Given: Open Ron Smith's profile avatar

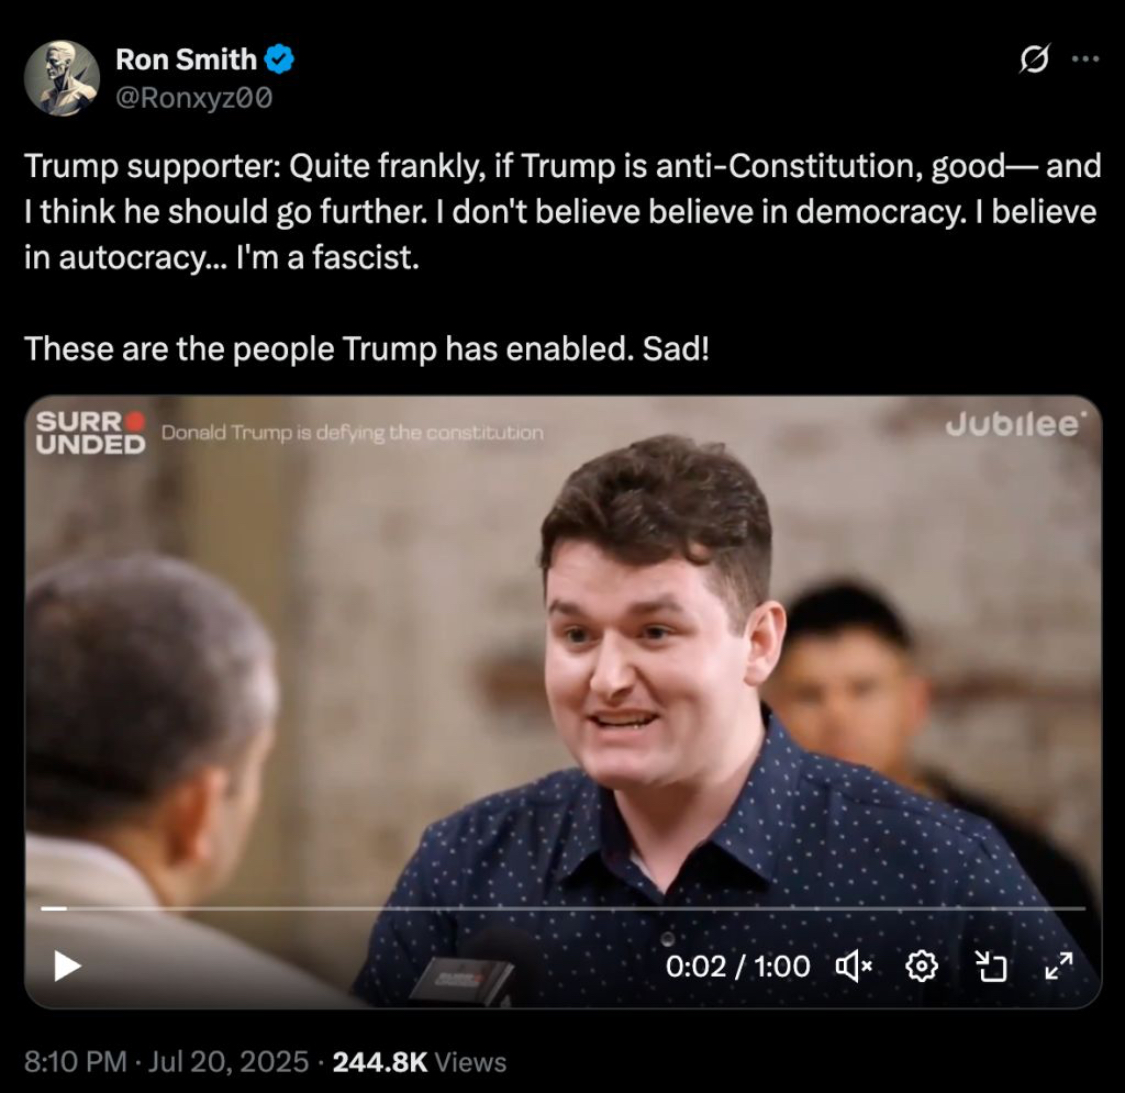Looking at the screenshot, I should 62,78.
